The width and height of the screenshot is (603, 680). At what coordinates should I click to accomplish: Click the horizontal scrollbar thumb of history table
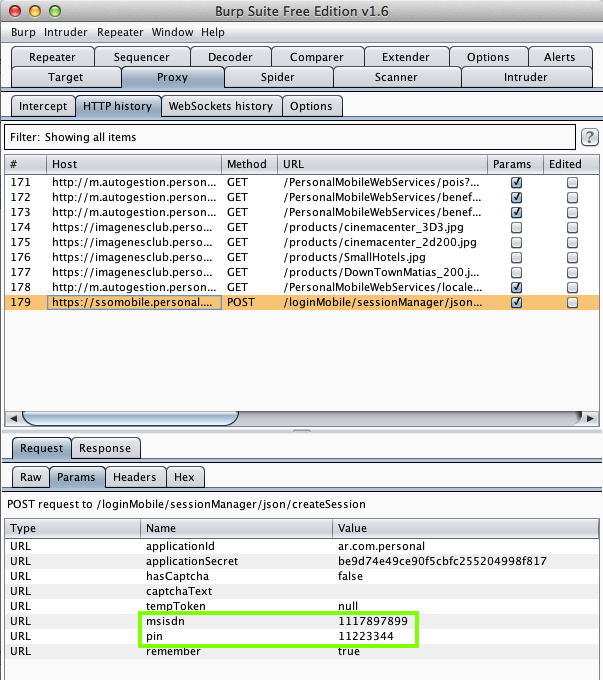tap(130, 418)
